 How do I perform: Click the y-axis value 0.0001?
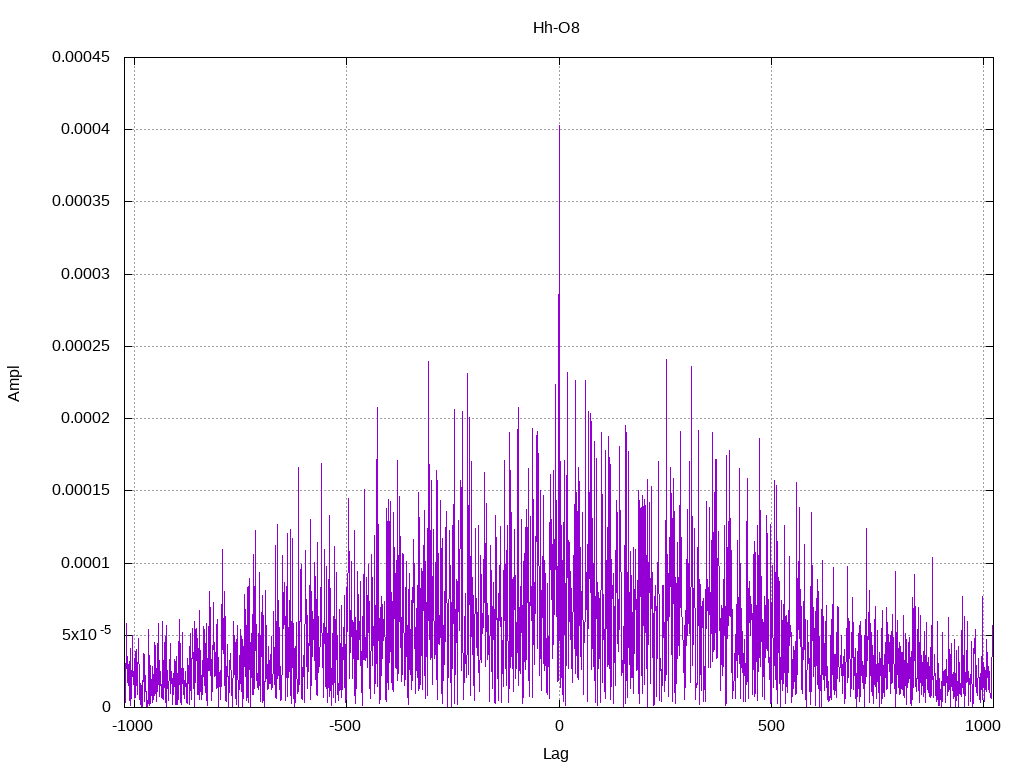(86, 563)
